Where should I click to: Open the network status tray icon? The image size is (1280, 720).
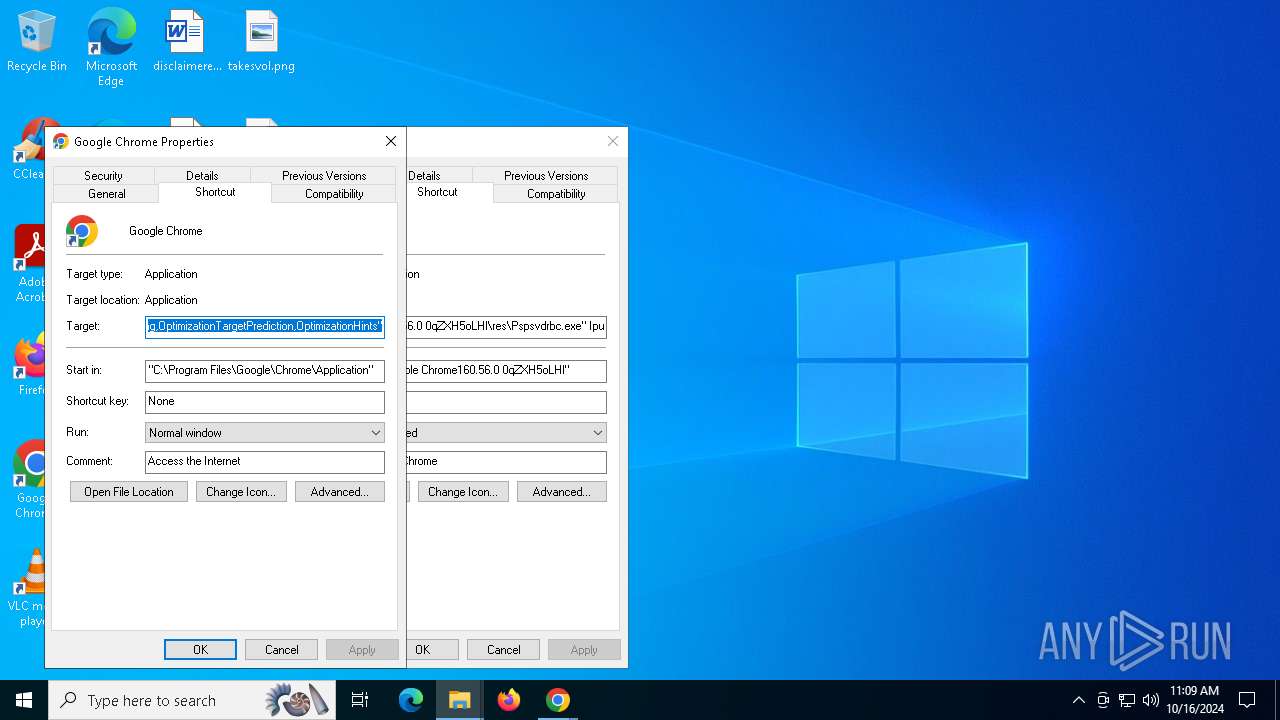(x=1127, y=700)
